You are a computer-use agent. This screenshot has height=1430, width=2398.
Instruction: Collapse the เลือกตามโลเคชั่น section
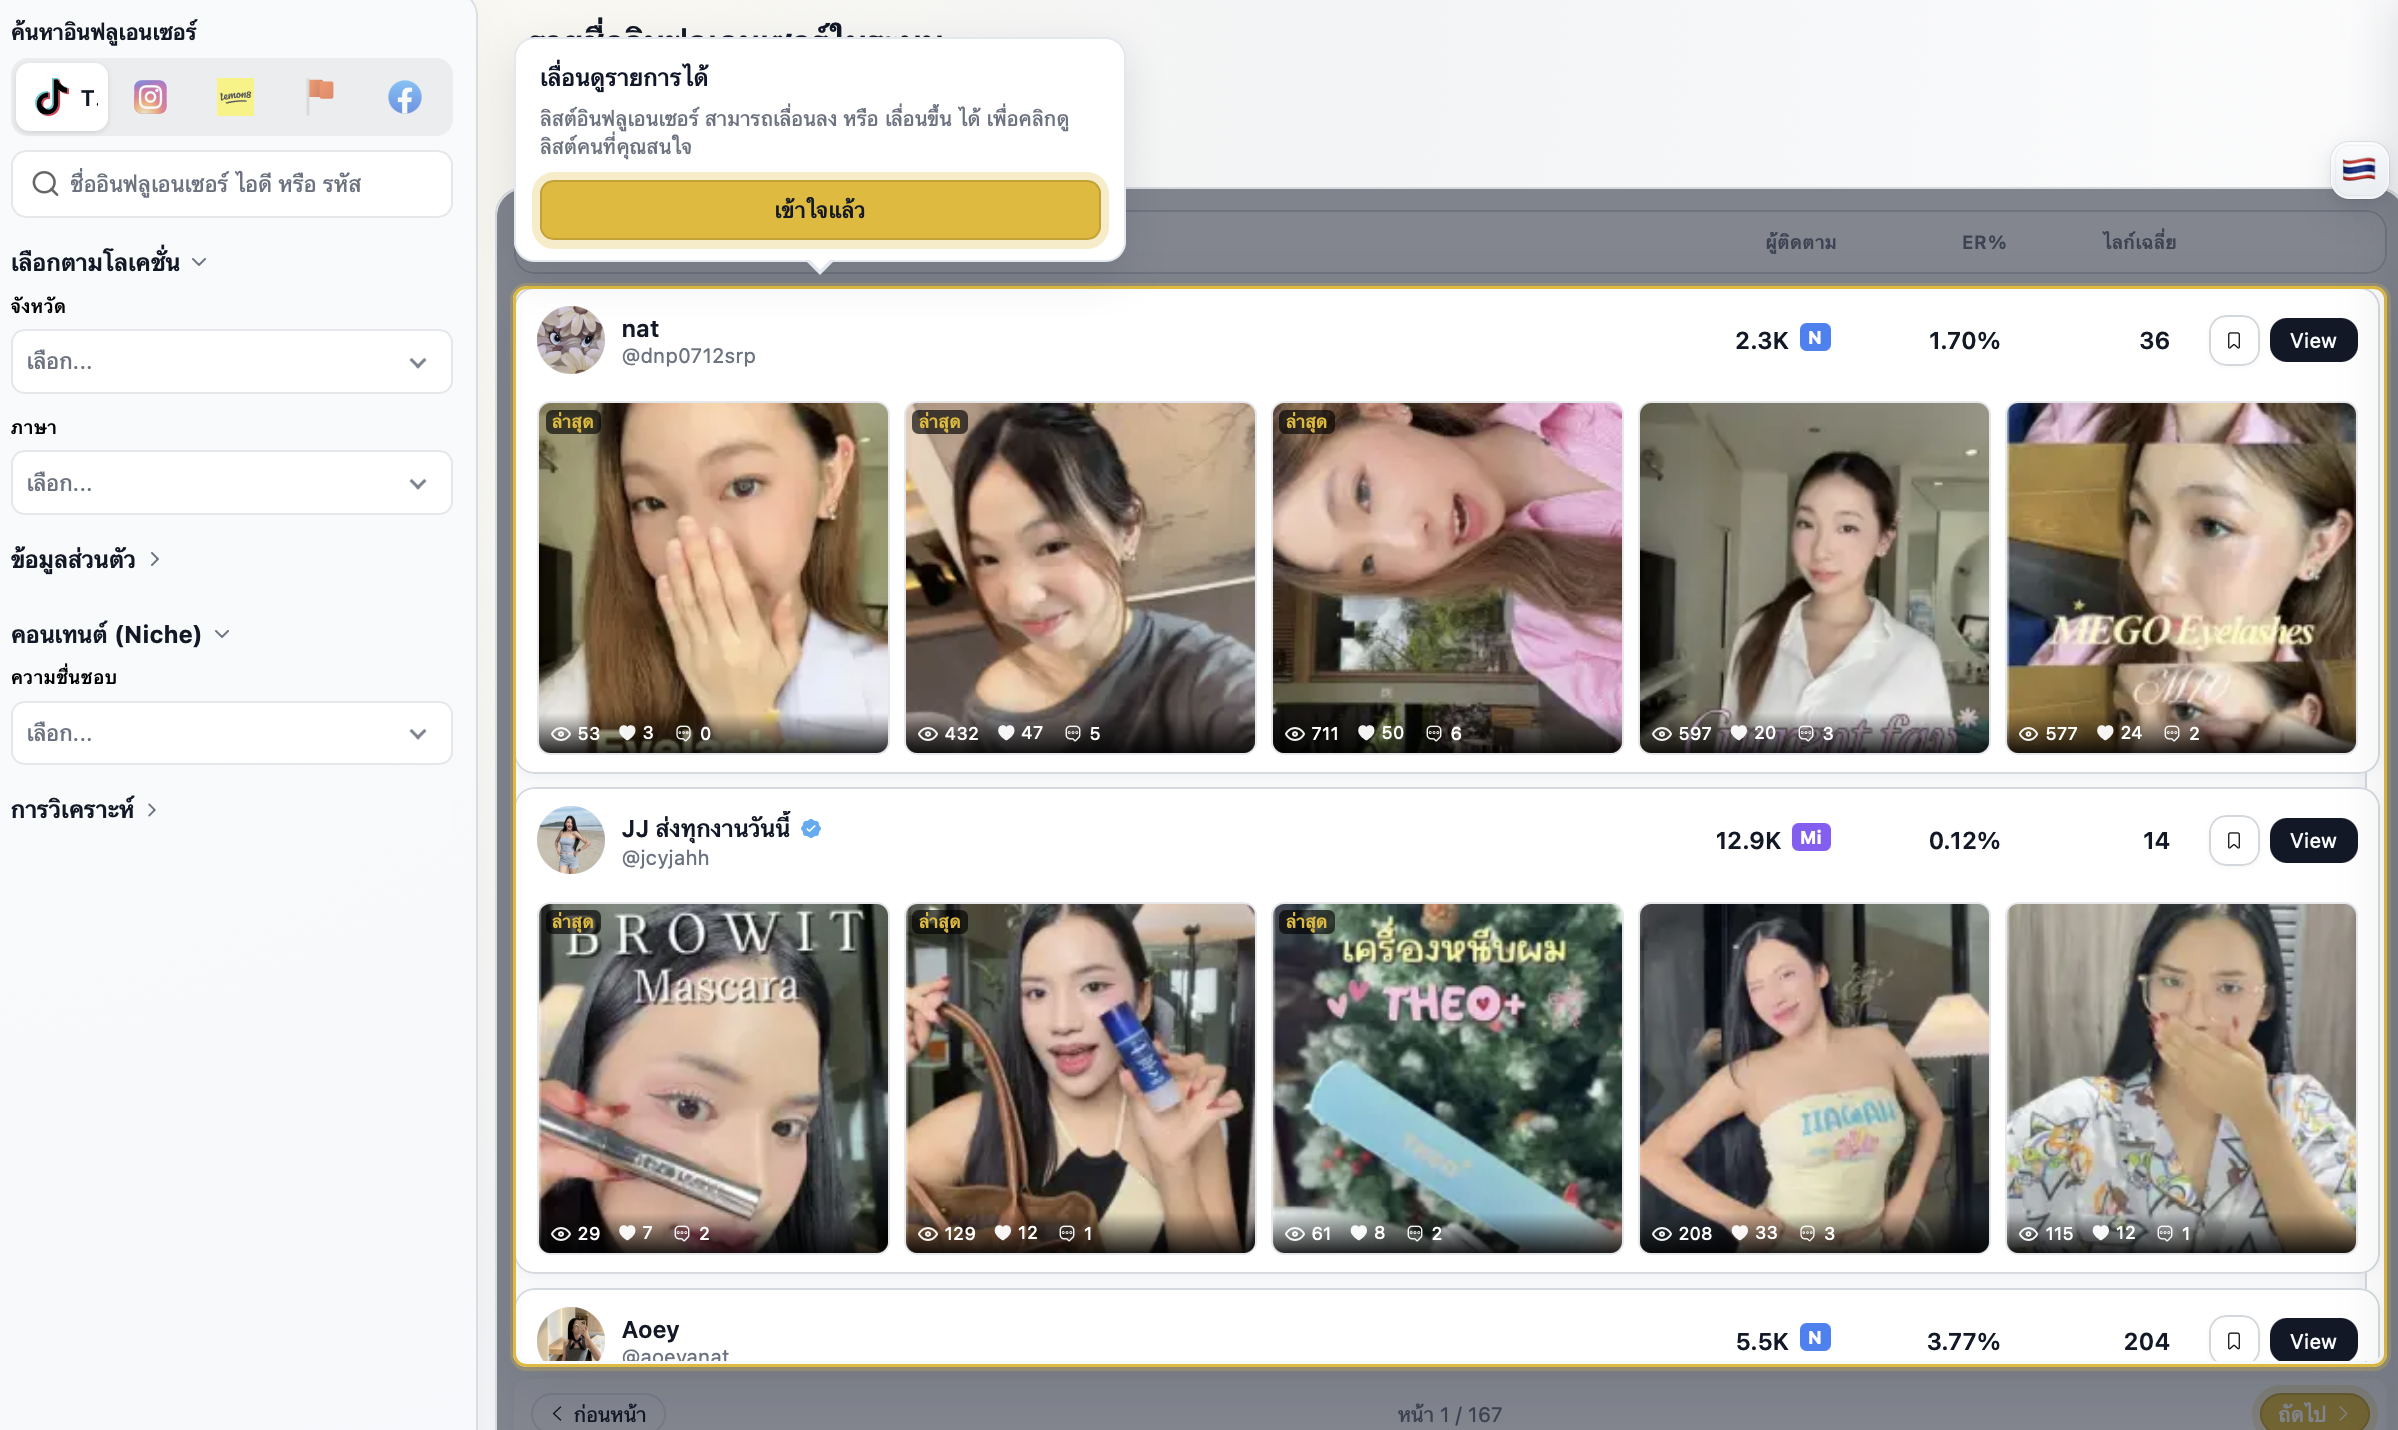pyautogui.click(x=110, y=262)
